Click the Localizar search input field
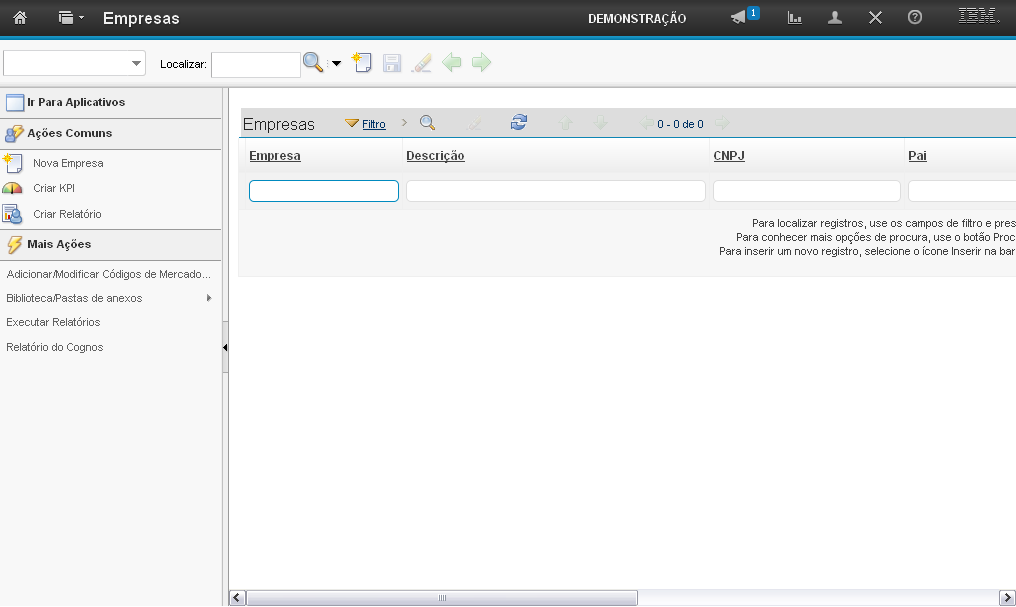1016x607 pixels. (255, 64)
